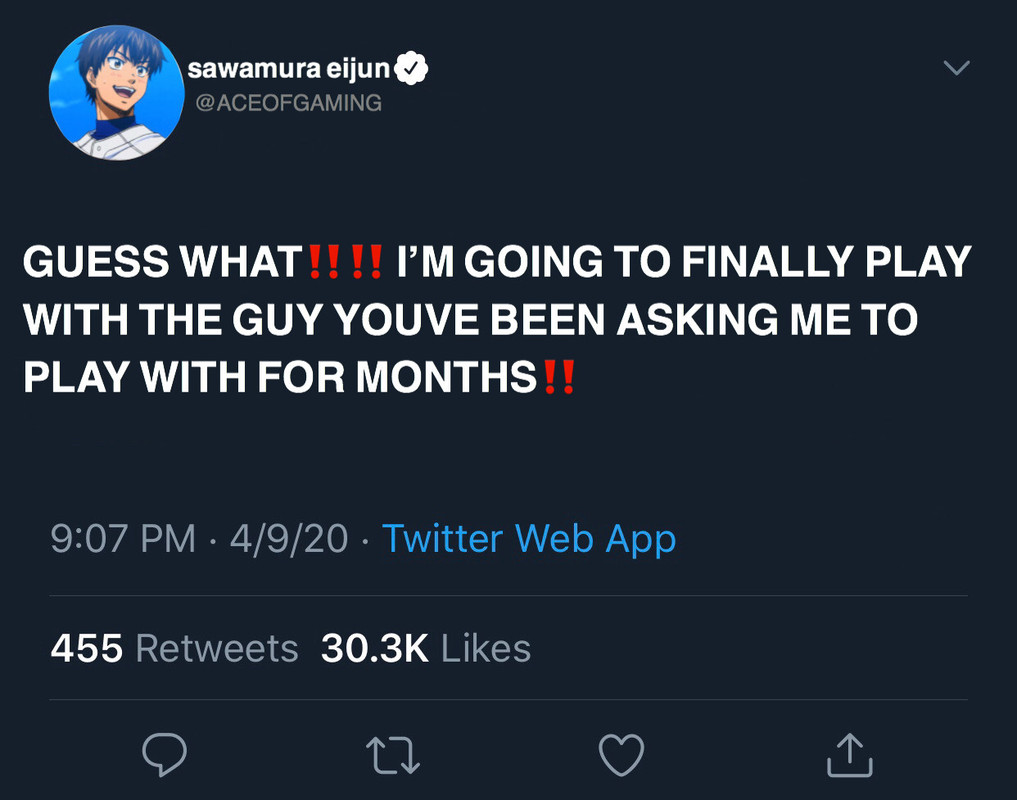Click the verified checkmark badge

413,69
